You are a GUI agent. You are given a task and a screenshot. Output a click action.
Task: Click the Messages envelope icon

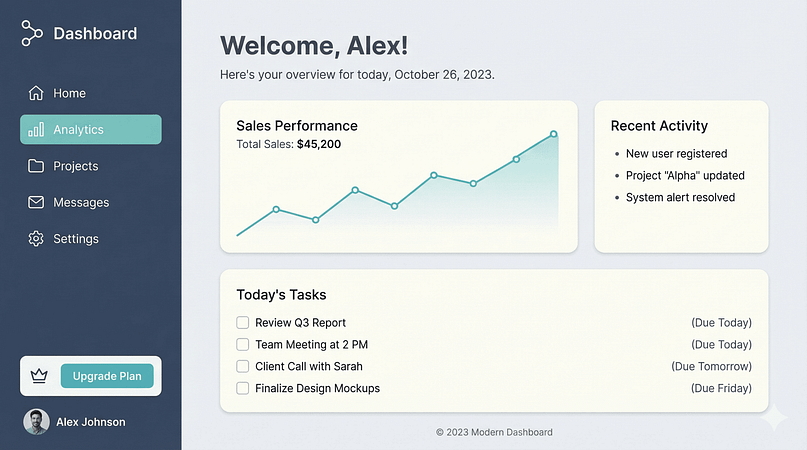tap(36, 203)
